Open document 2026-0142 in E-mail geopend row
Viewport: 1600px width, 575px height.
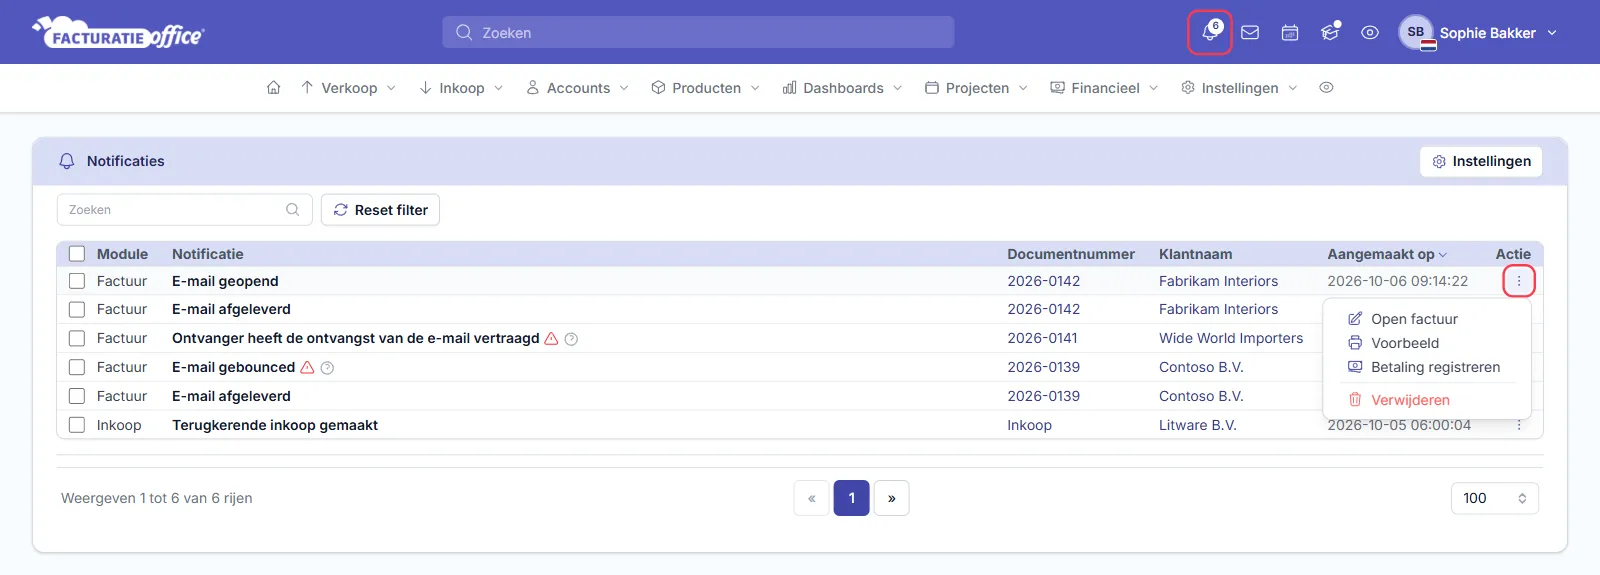(1043, 281)
